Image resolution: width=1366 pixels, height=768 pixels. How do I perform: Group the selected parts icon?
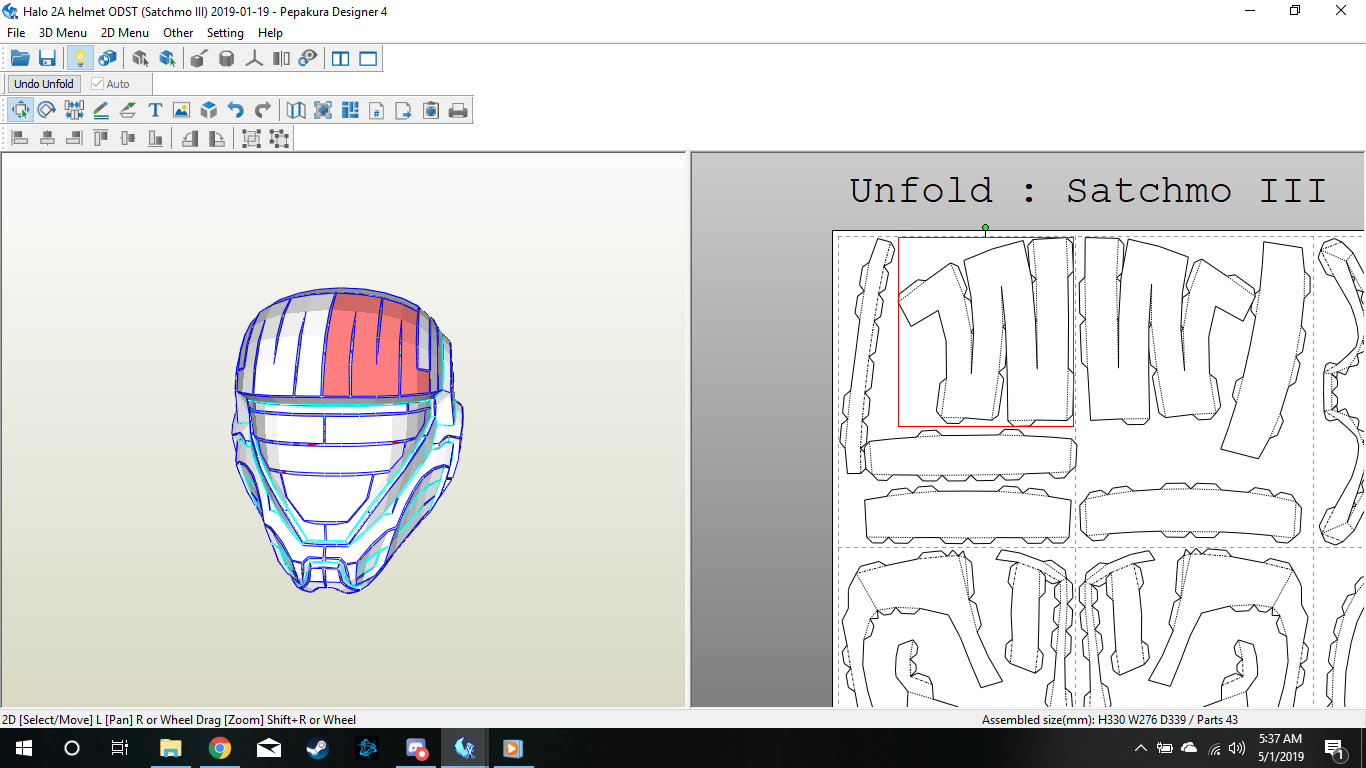coord(252,138)
